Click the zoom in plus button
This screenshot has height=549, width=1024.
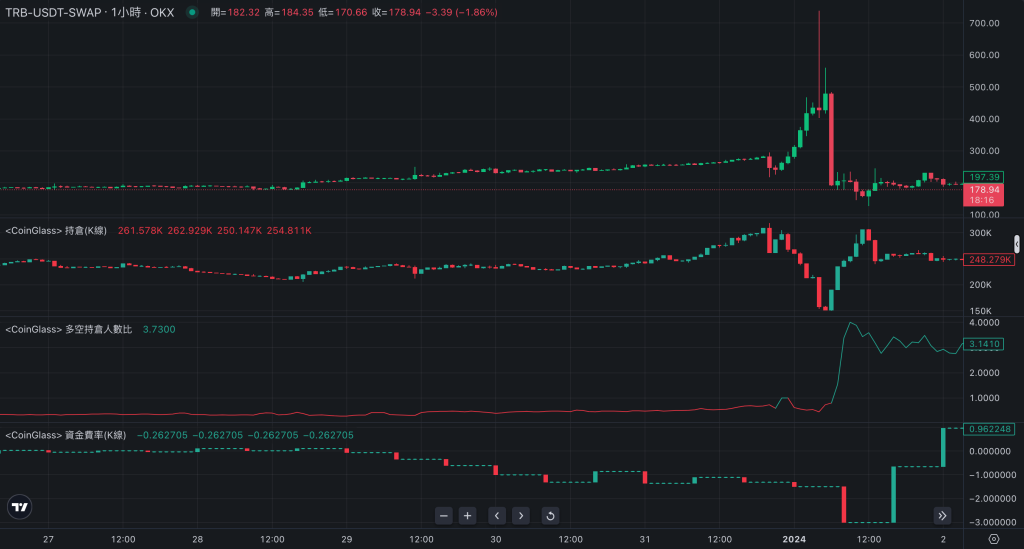[467, 516]
